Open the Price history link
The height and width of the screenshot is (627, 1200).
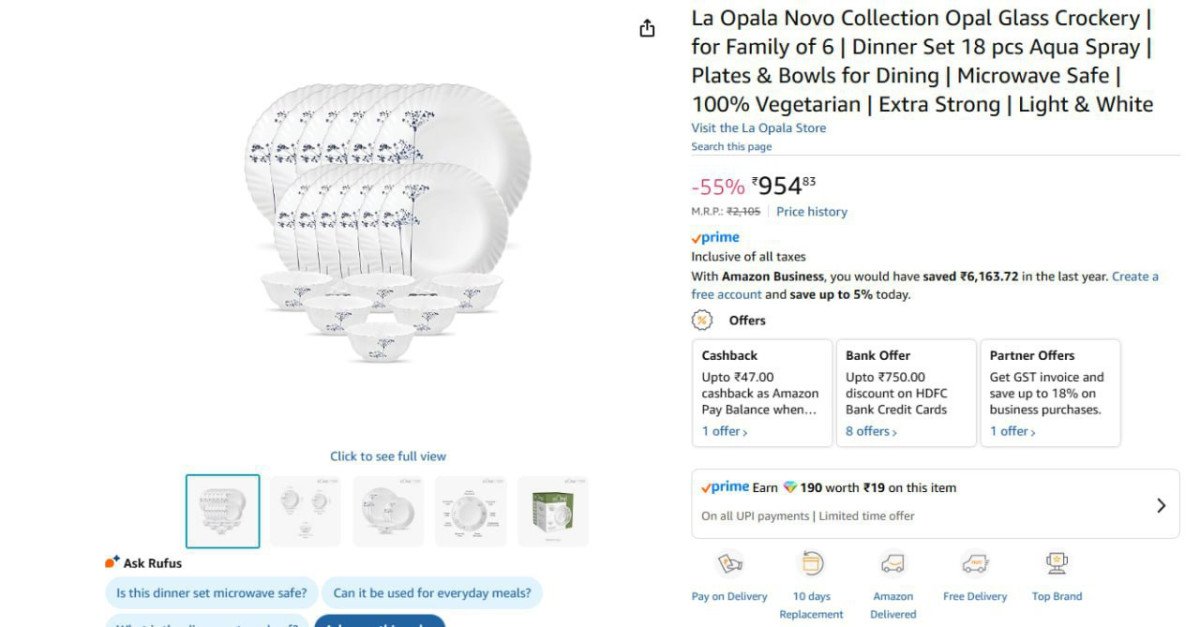click(x=811, y=212)
